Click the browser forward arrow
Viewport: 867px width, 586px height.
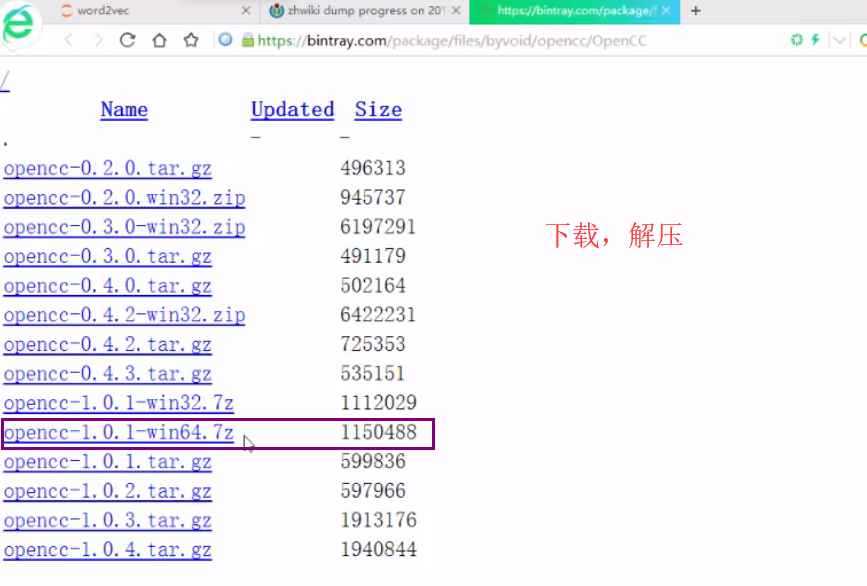[x=98, y=40]
